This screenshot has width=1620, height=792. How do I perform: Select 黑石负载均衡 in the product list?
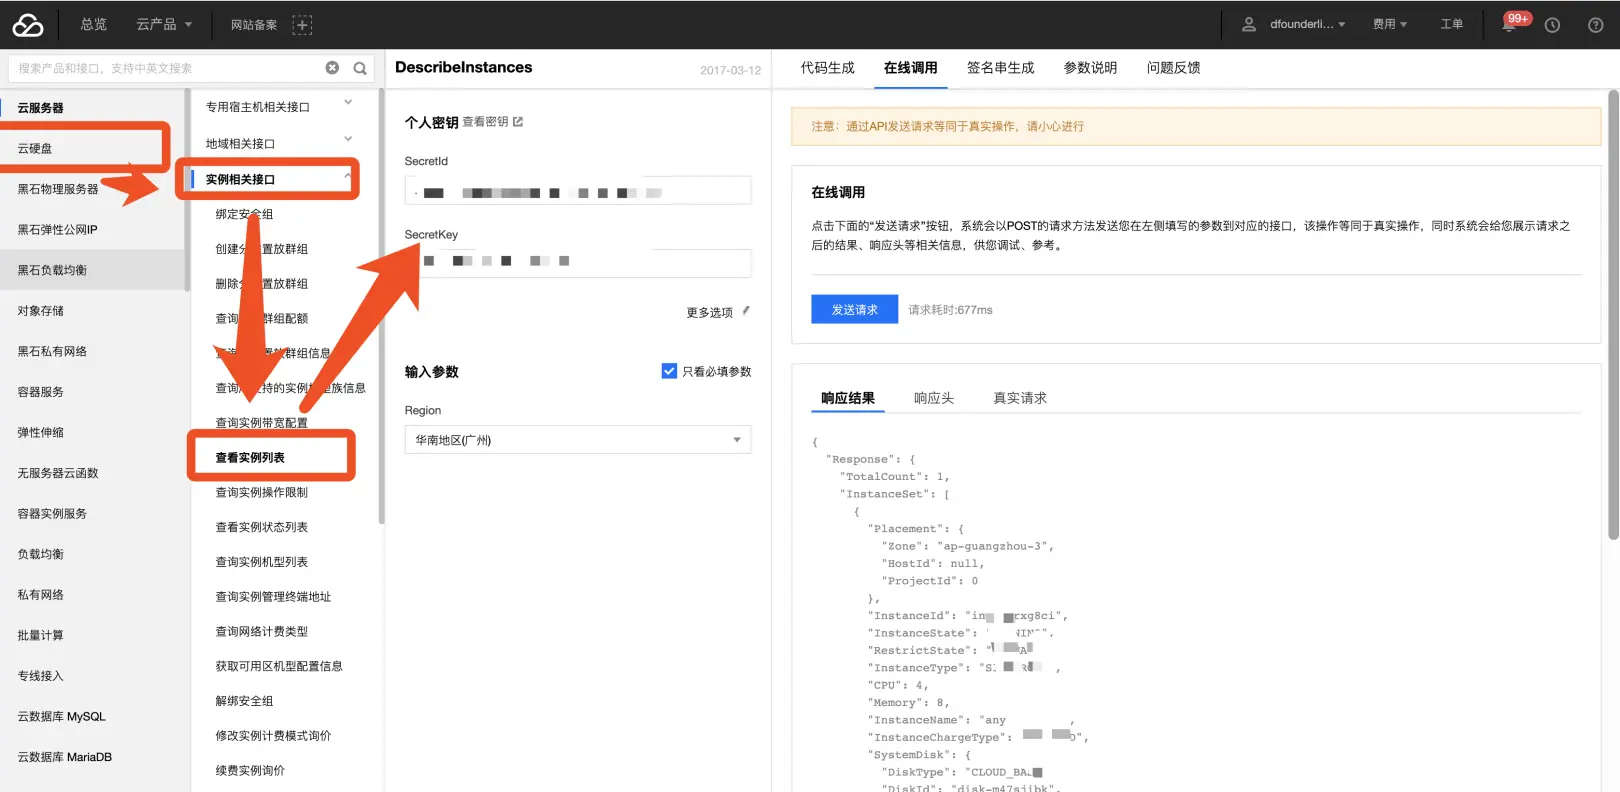point(52,270)
